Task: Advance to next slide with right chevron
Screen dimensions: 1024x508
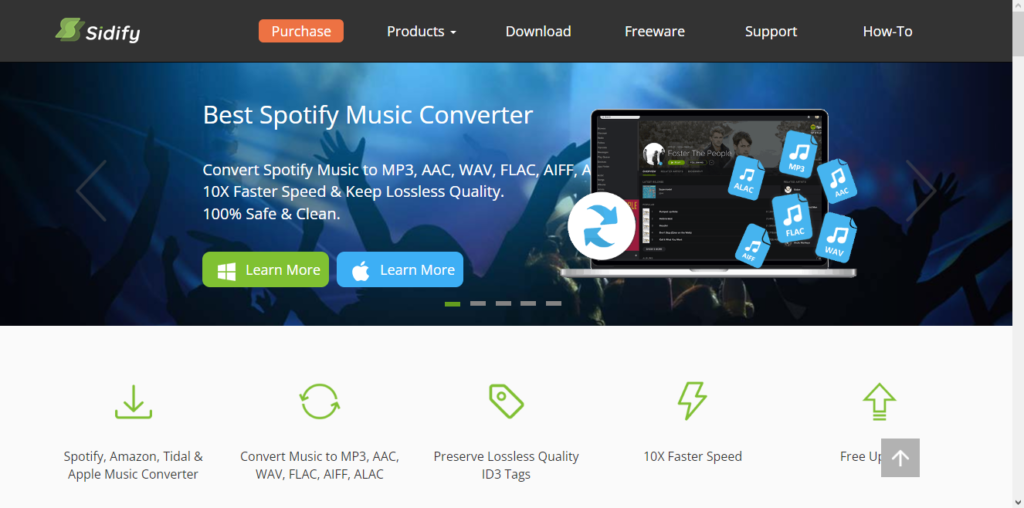Action: click(920, 191)
